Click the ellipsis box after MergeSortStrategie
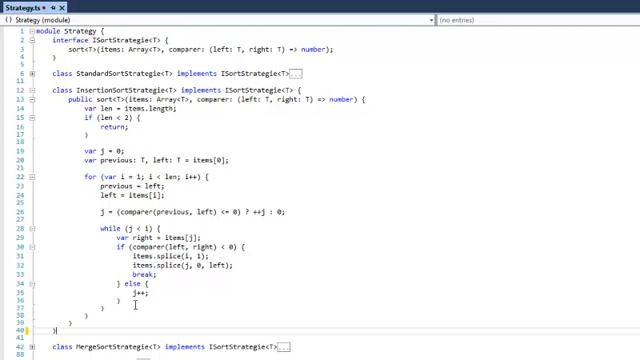 (284, 347)
